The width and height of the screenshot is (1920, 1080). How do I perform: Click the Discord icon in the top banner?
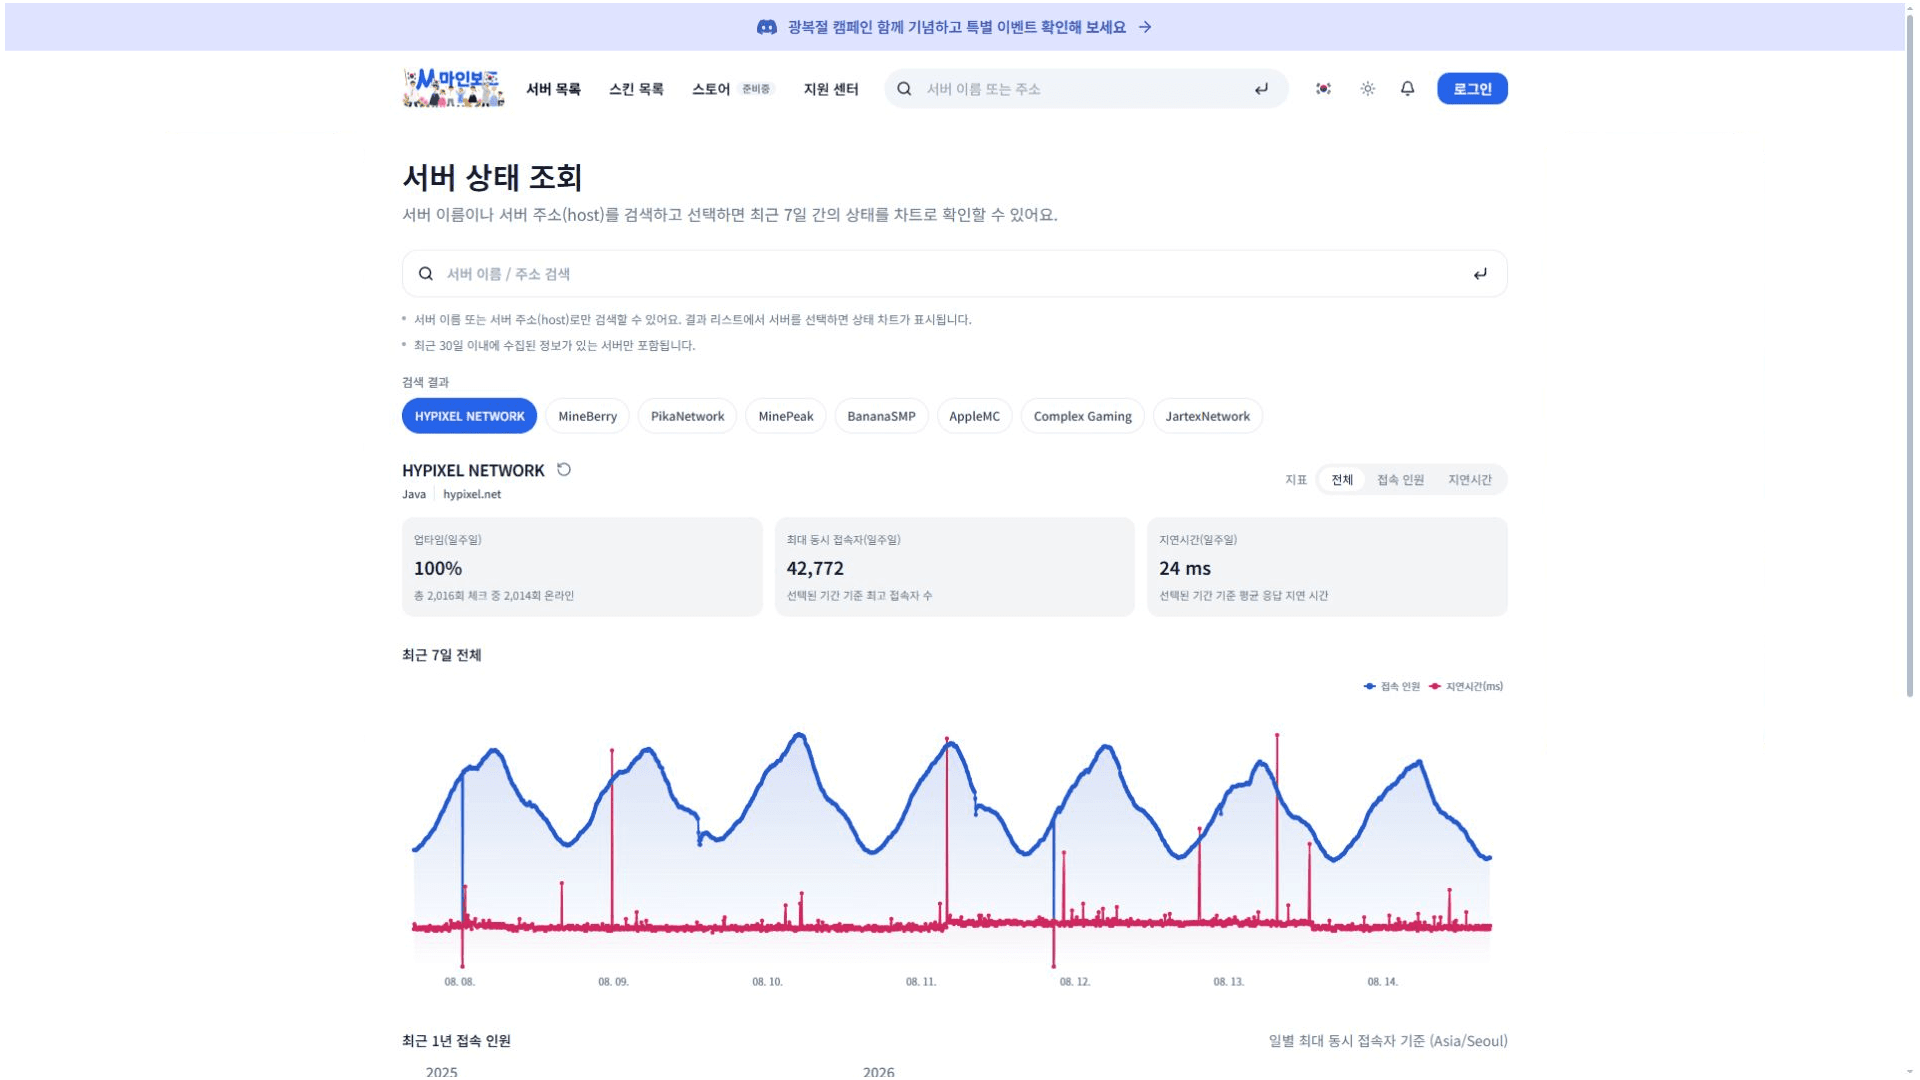point(766,27)
